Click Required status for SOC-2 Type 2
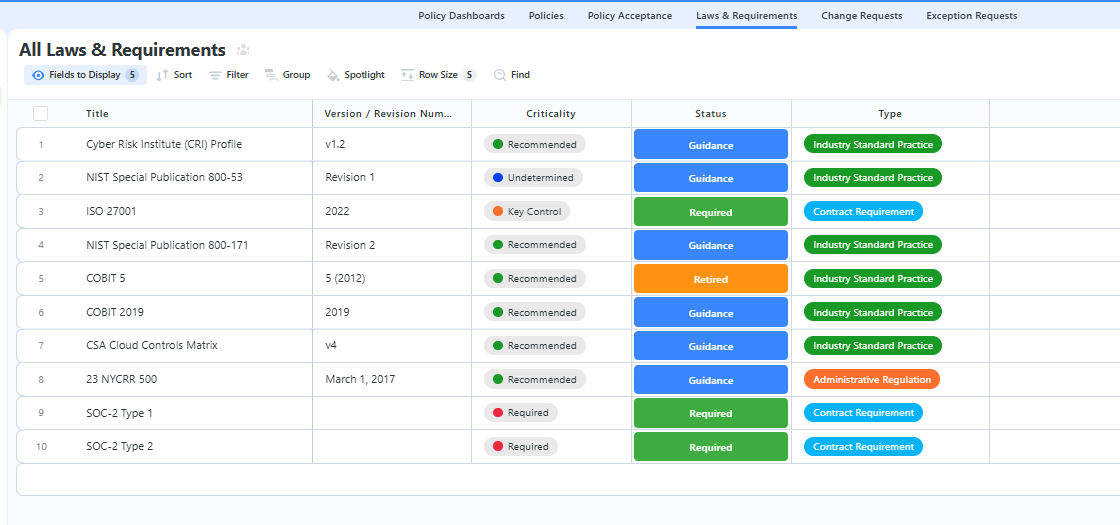 711,446
